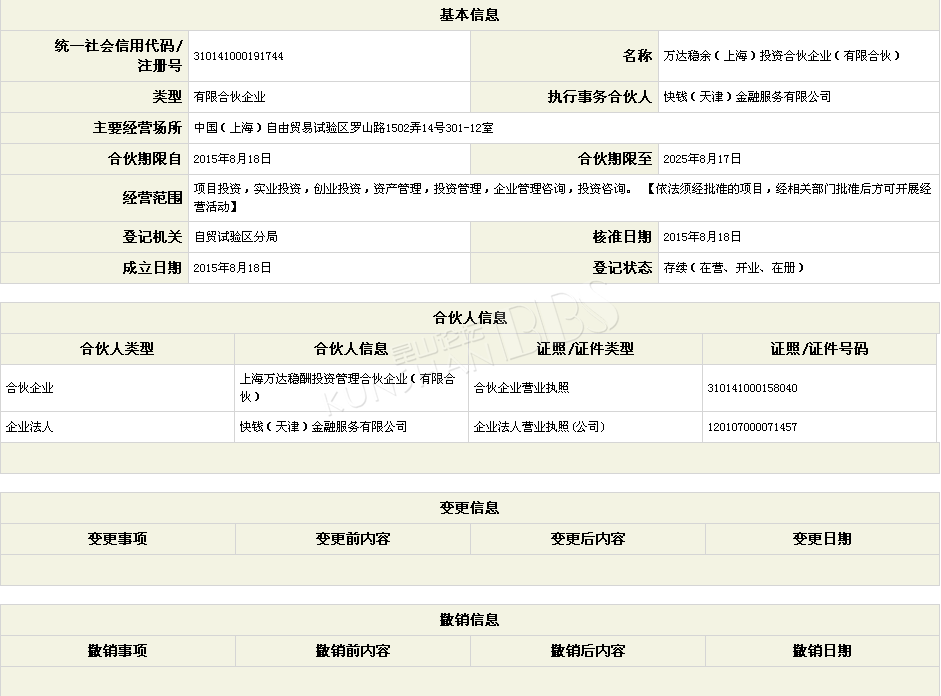Click 快钱（天津）金融服务有限公司 in the 企业法人 row

tap(323, 427)
